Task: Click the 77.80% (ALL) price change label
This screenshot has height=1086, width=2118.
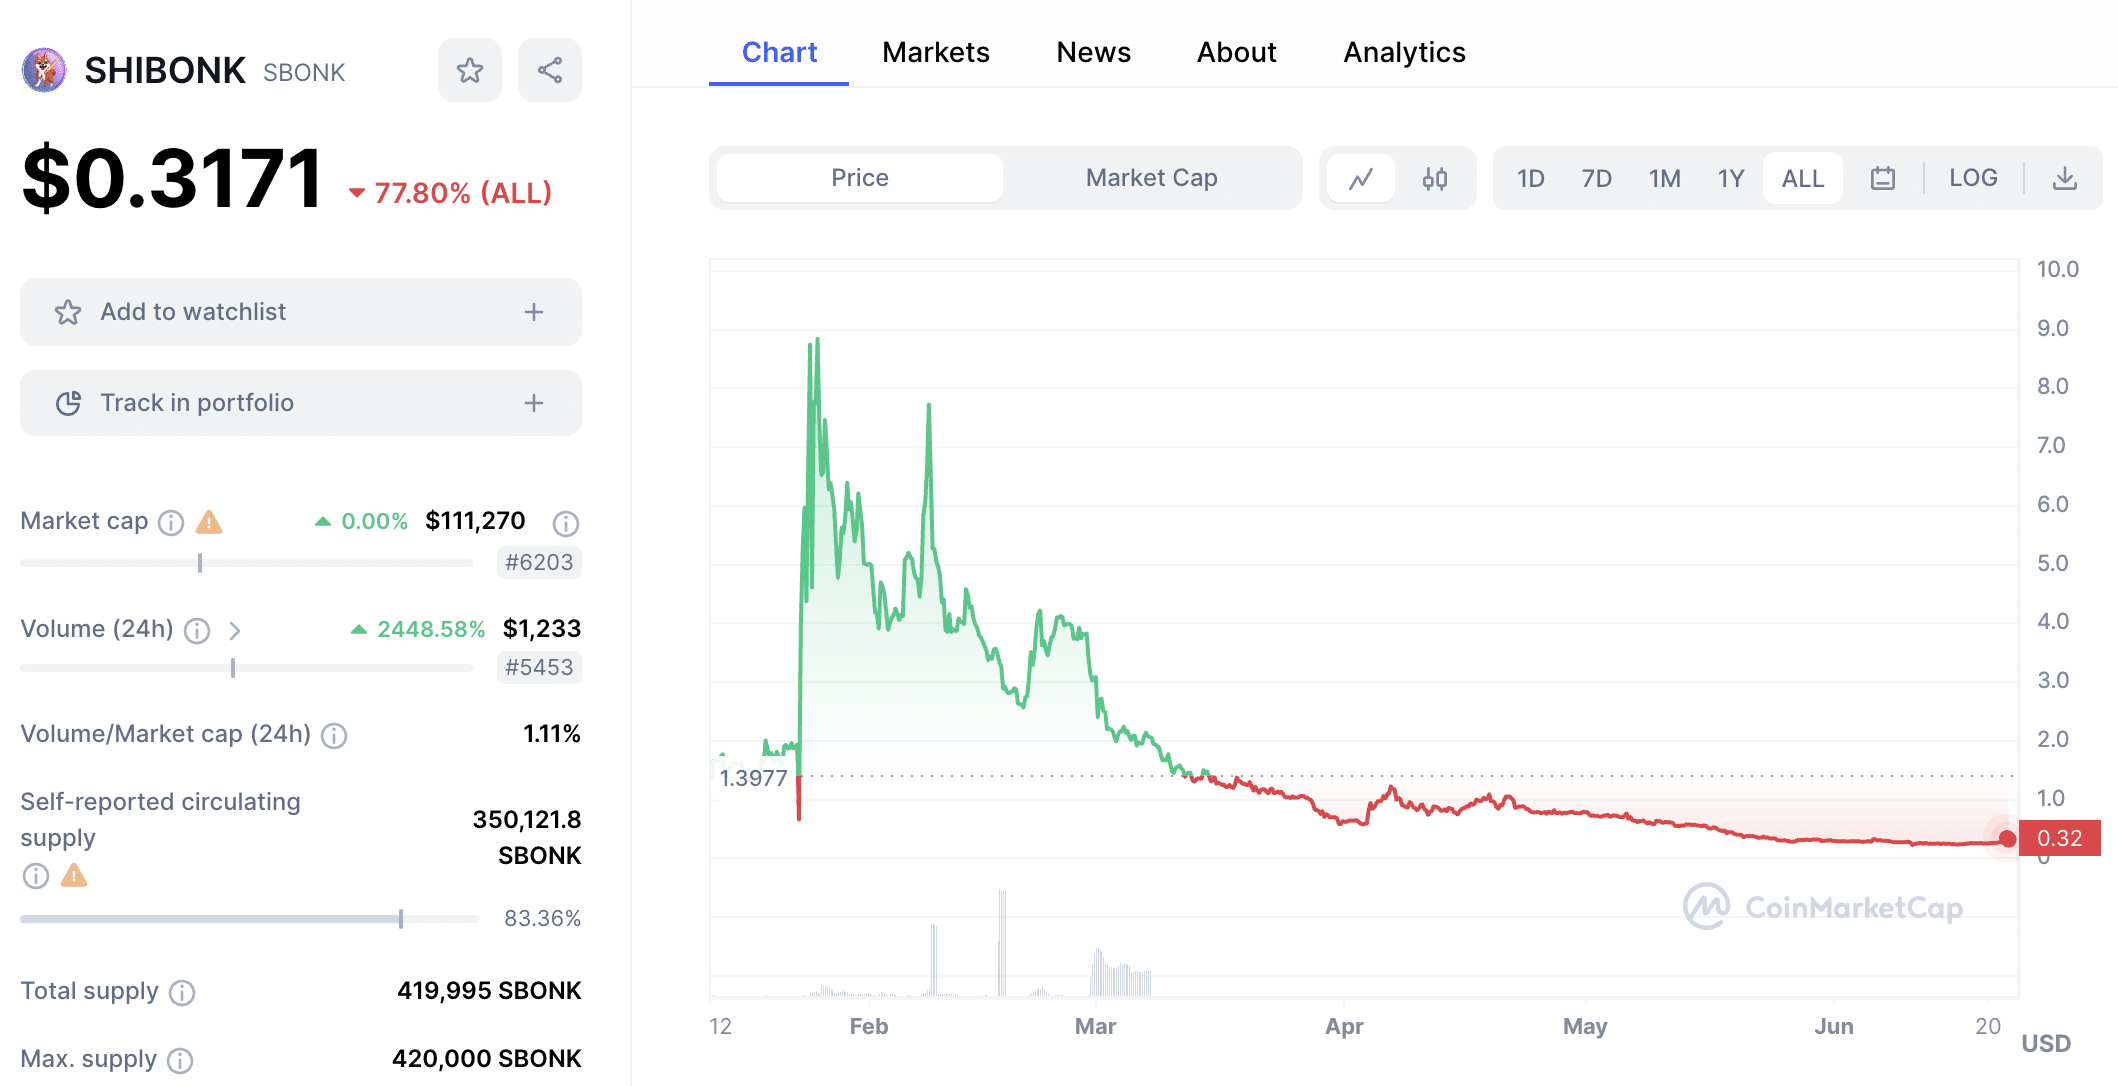Action: click(x=450, y=193)
